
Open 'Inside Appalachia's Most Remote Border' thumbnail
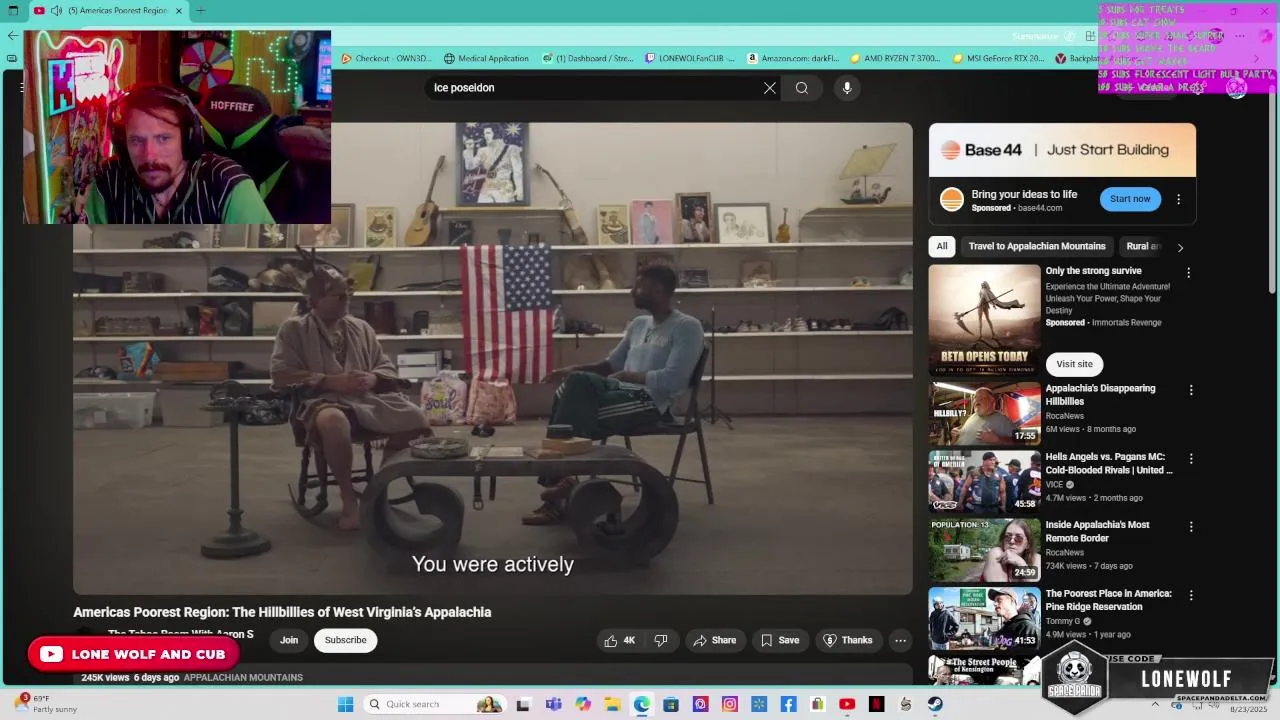[984, 550]
